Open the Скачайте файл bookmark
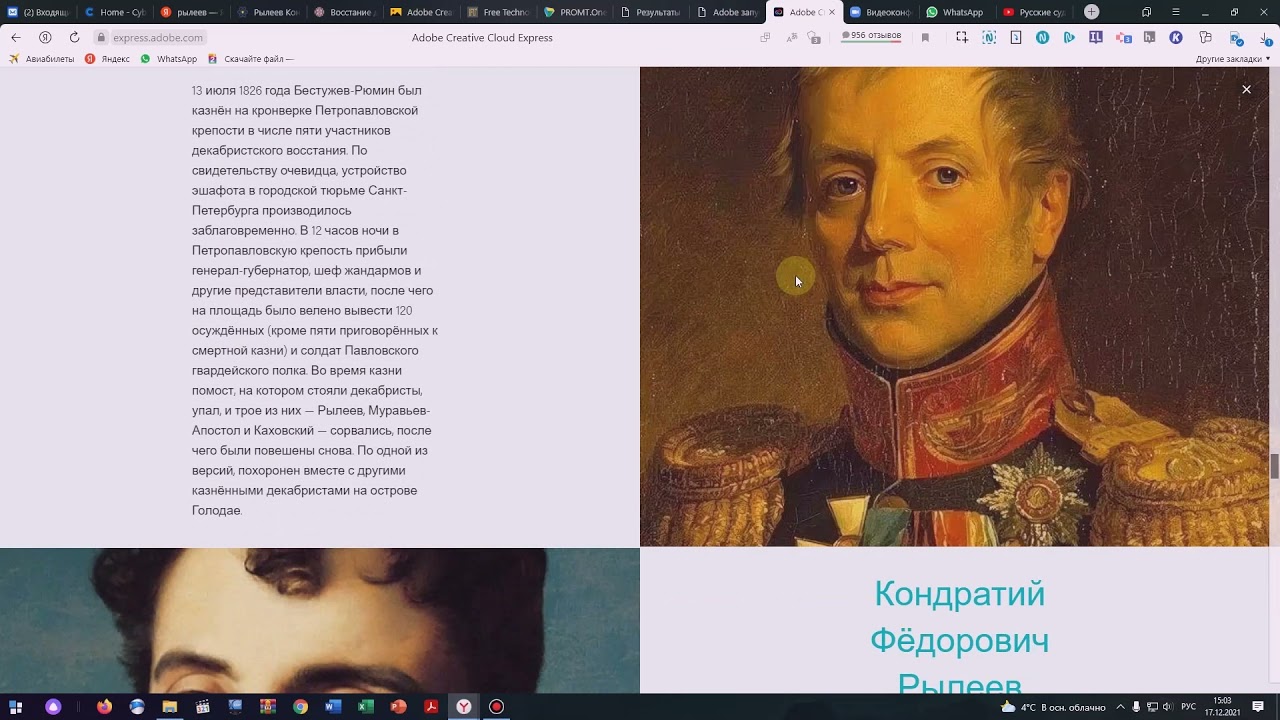This screenshot has height=720, width=1280. (x=250, y=59)
